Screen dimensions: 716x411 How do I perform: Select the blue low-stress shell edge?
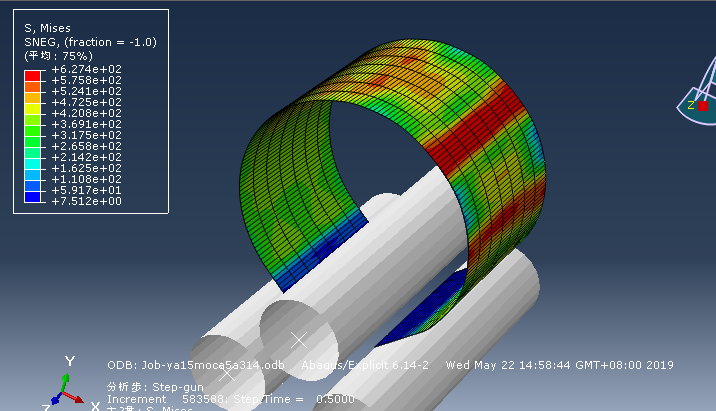click(320, 253)
